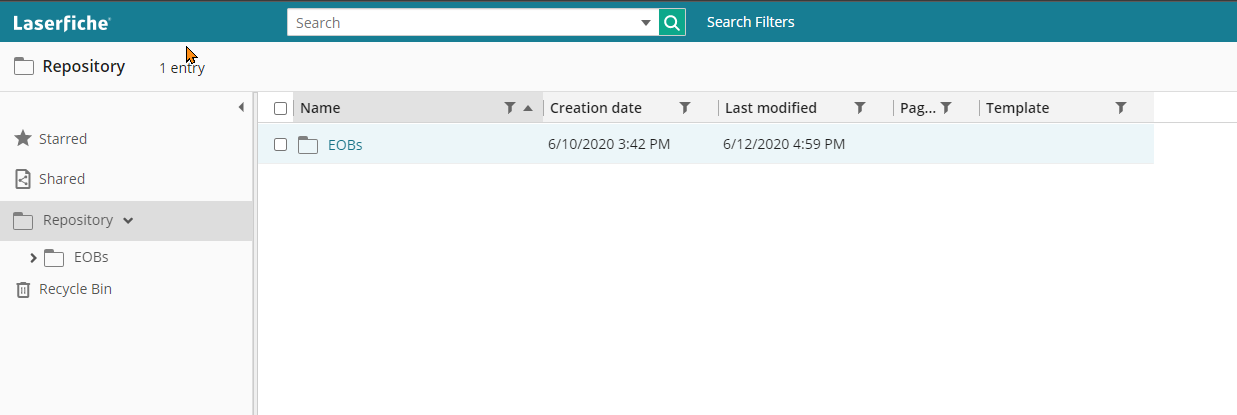Open the Creation date filter icon
The height and width of the screenshot is (415, 1237).
pos(685,107)
